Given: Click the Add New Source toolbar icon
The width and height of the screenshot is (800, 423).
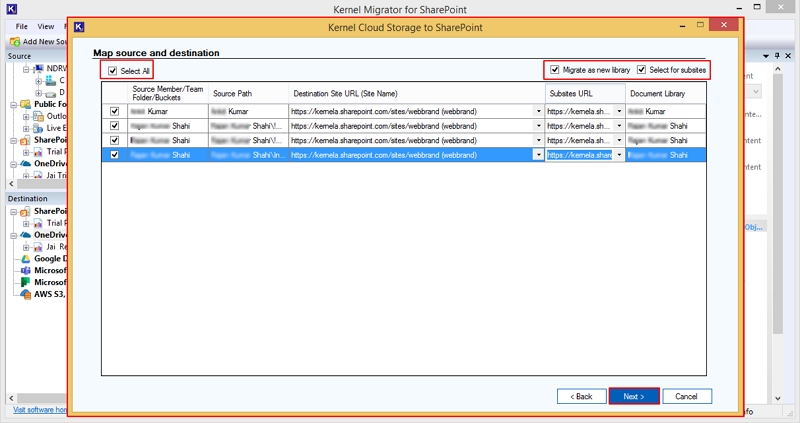Looking at the screenshot, I should click(15, 41).
